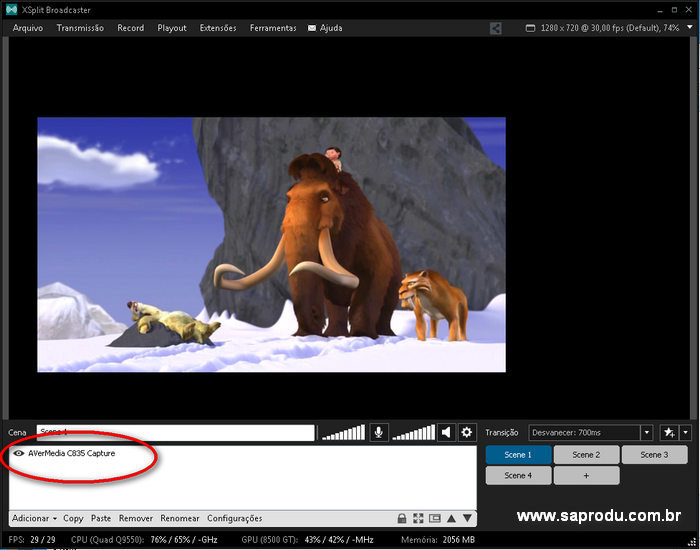Click Paste in the sources toolbar
700x550 pixels.
point(101,518)
